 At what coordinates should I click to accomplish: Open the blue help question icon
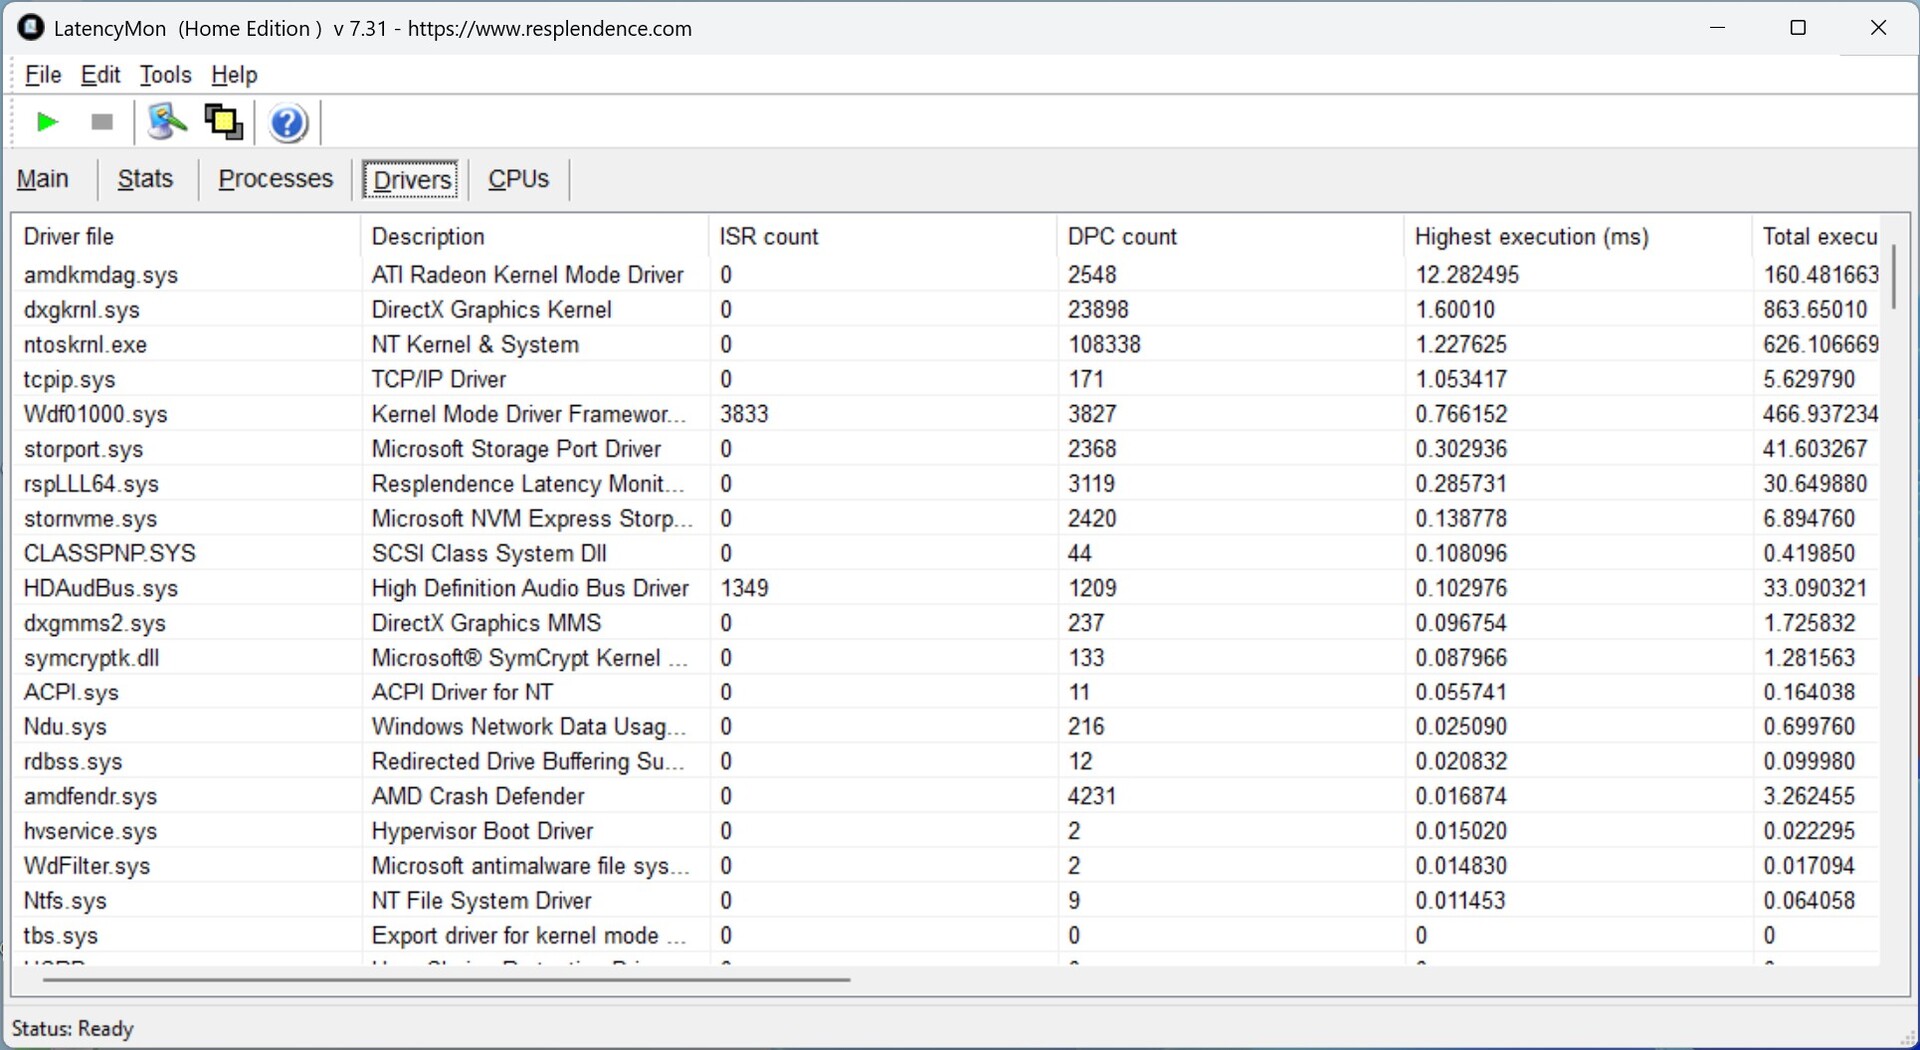pyautogui.click(x=288, y=123)
